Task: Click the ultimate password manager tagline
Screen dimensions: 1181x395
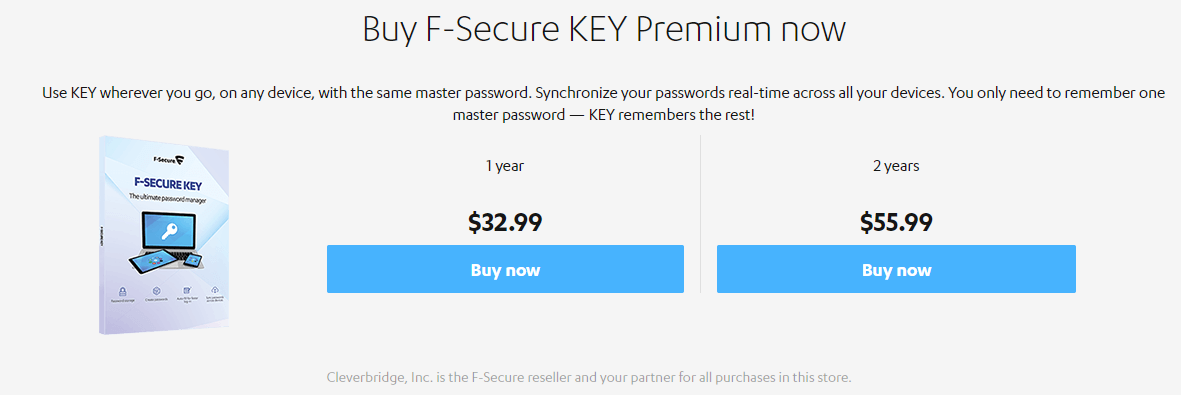Action: (x=166, y=198)
